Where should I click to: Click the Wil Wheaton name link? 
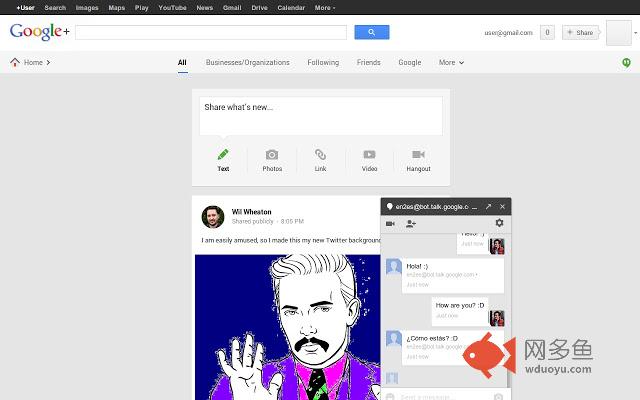[x=251, y=212]
